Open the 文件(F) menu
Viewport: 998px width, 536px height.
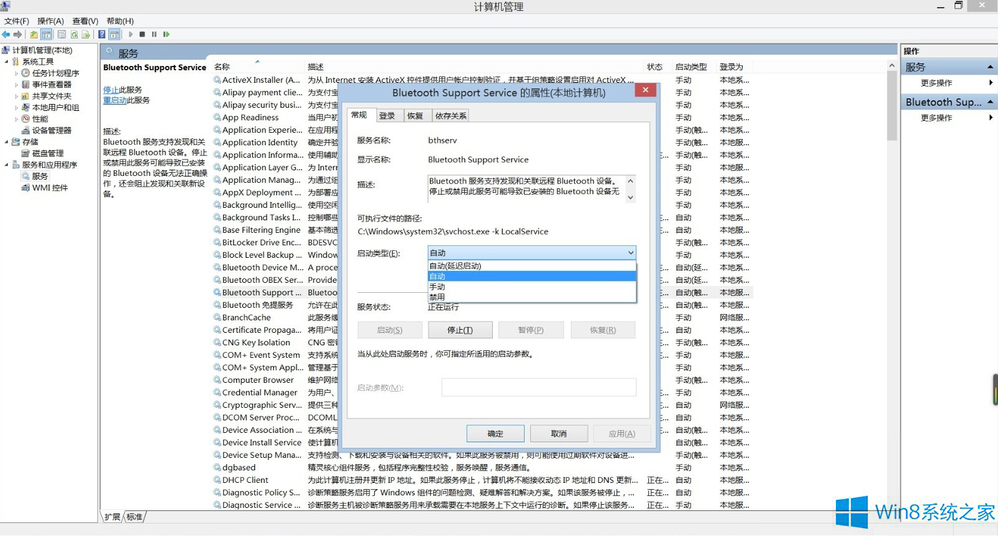(x=17, y=21)
